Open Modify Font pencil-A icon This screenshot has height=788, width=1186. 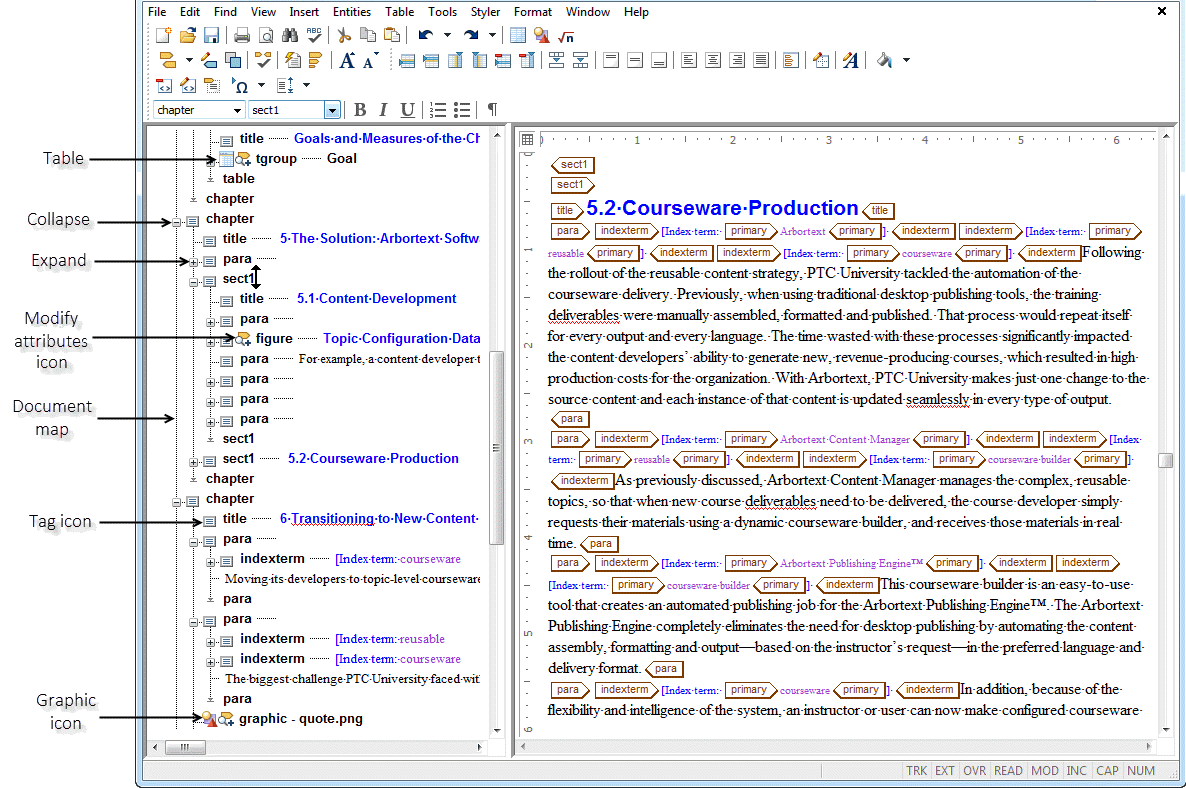coord(851,60)
